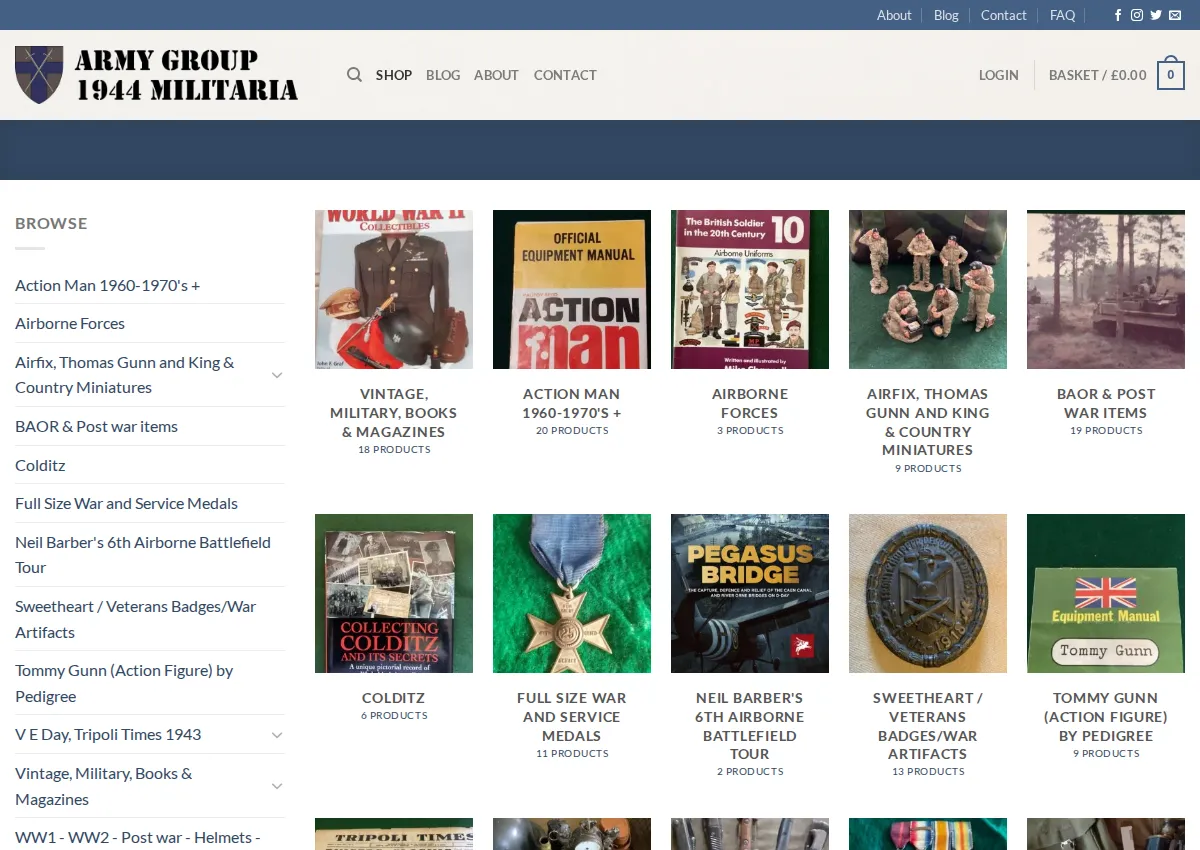Open the search magnifier icon

click(354, 75)
